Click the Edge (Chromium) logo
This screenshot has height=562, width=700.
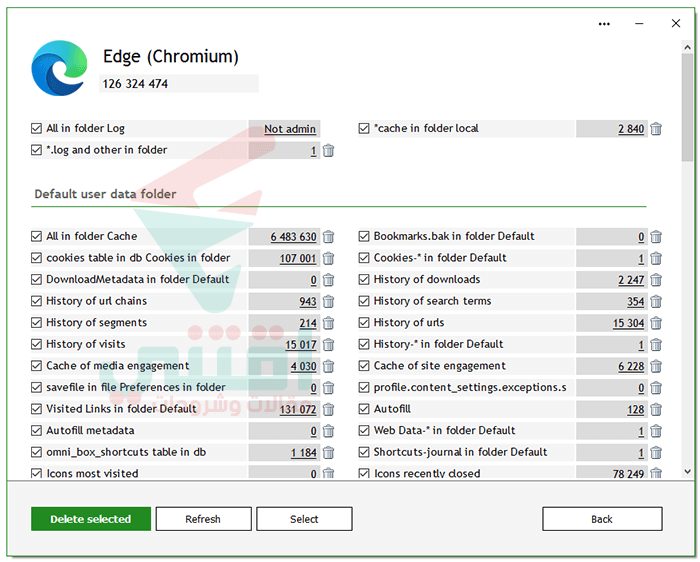click(59, 68)
